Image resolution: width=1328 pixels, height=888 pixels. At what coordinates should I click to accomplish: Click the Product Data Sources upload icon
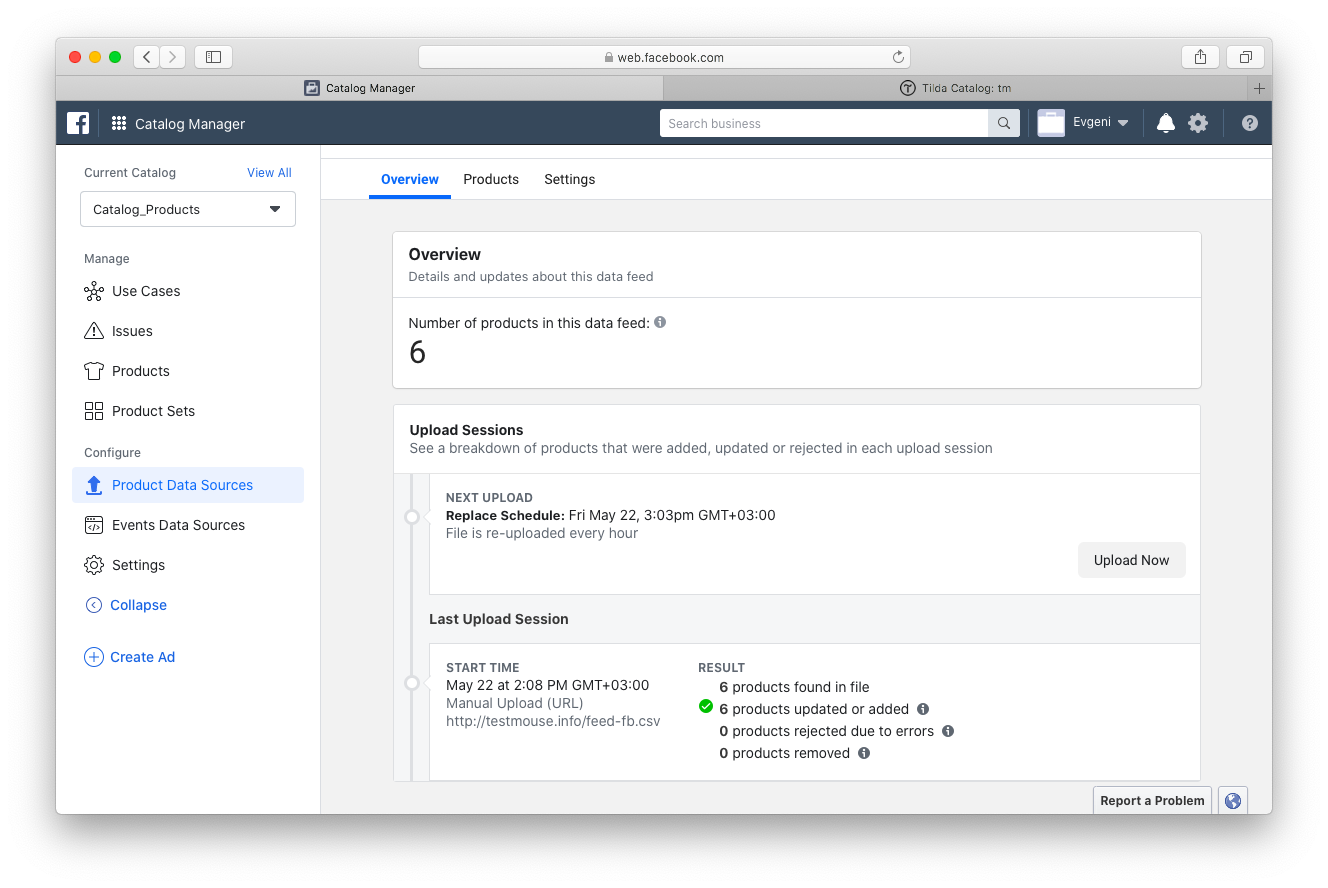(x=94, y=485)
